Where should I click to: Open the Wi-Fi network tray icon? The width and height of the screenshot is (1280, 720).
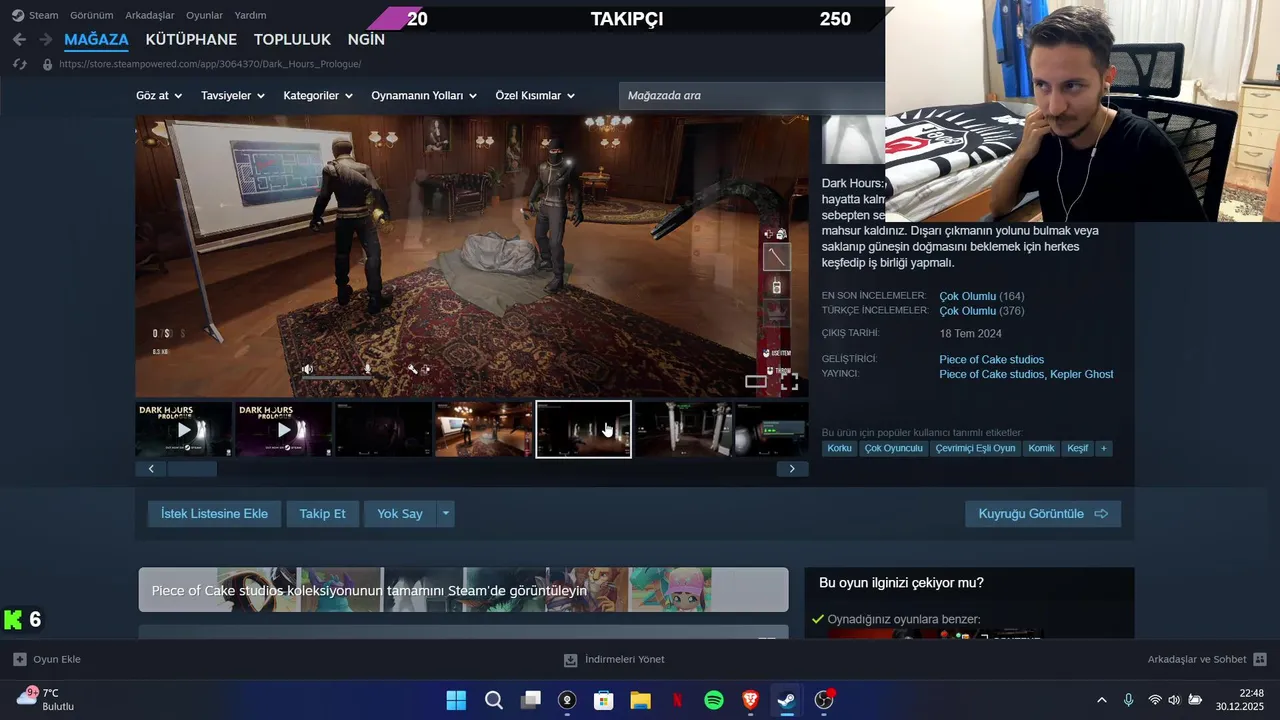click(1155, 700)
